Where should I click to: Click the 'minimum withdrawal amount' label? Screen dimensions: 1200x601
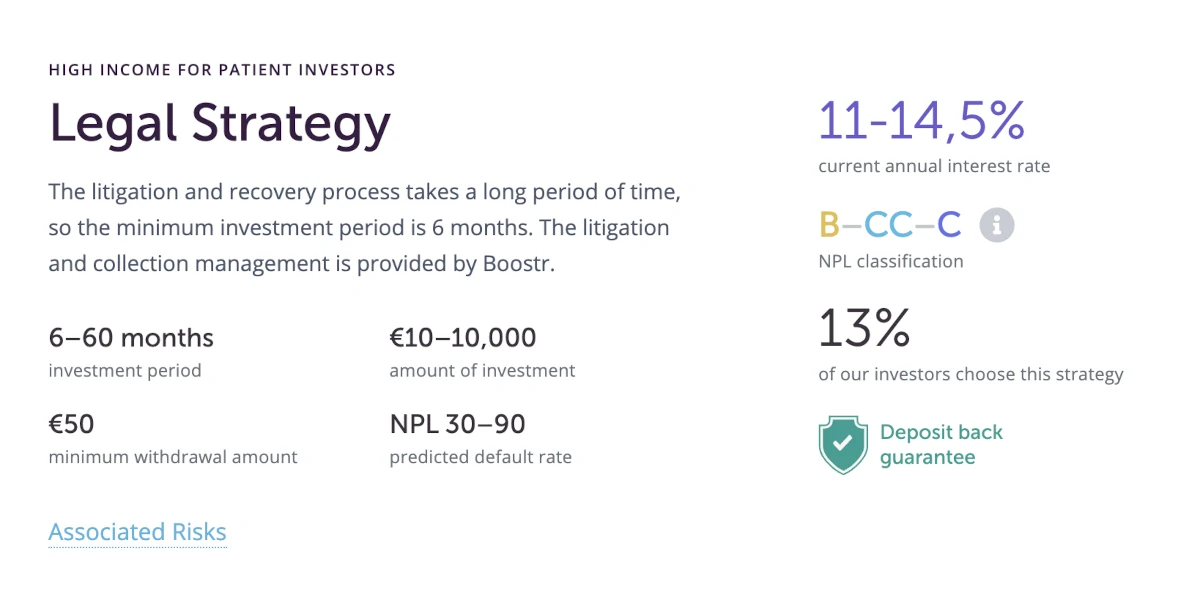pos(173,457)
